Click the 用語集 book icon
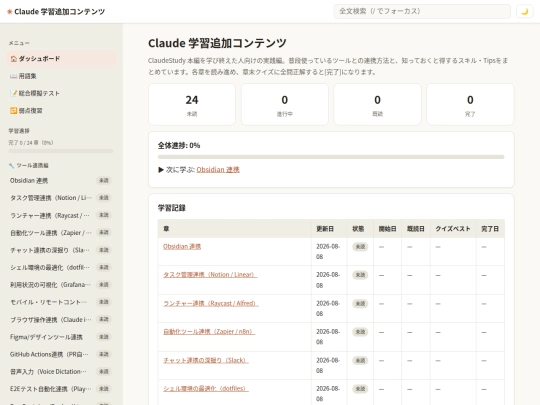Viewport: 540px width, 405px height. point(13,76)
